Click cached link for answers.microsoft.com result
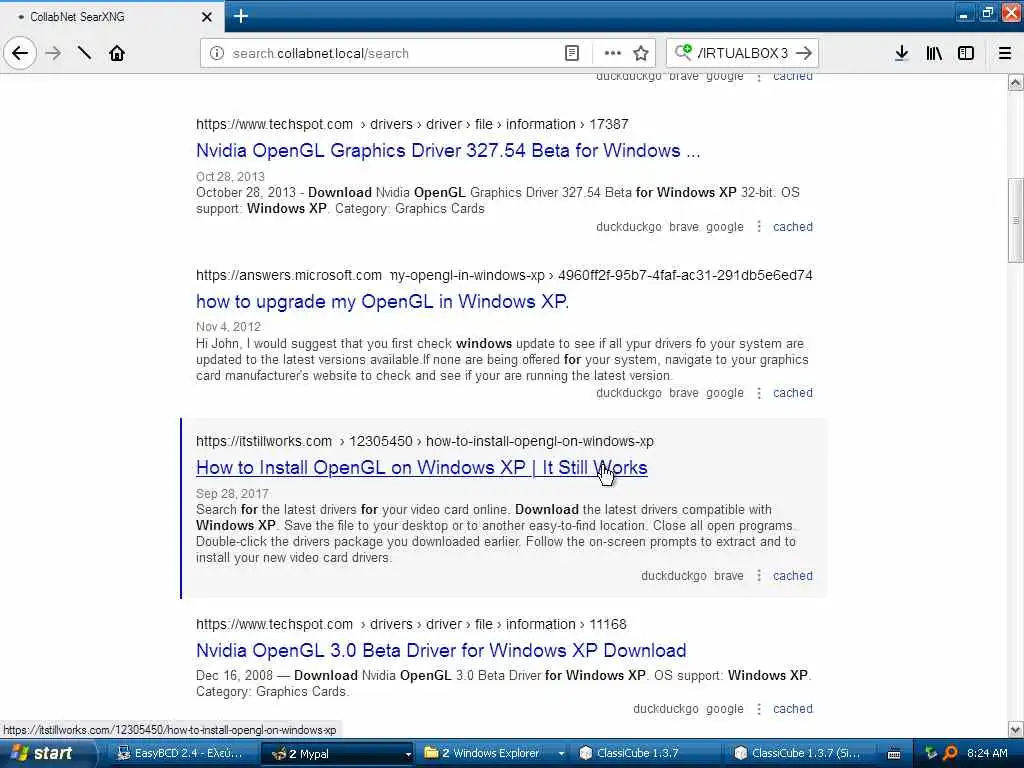Viewport: 1024px width, 768px height. 793,392
